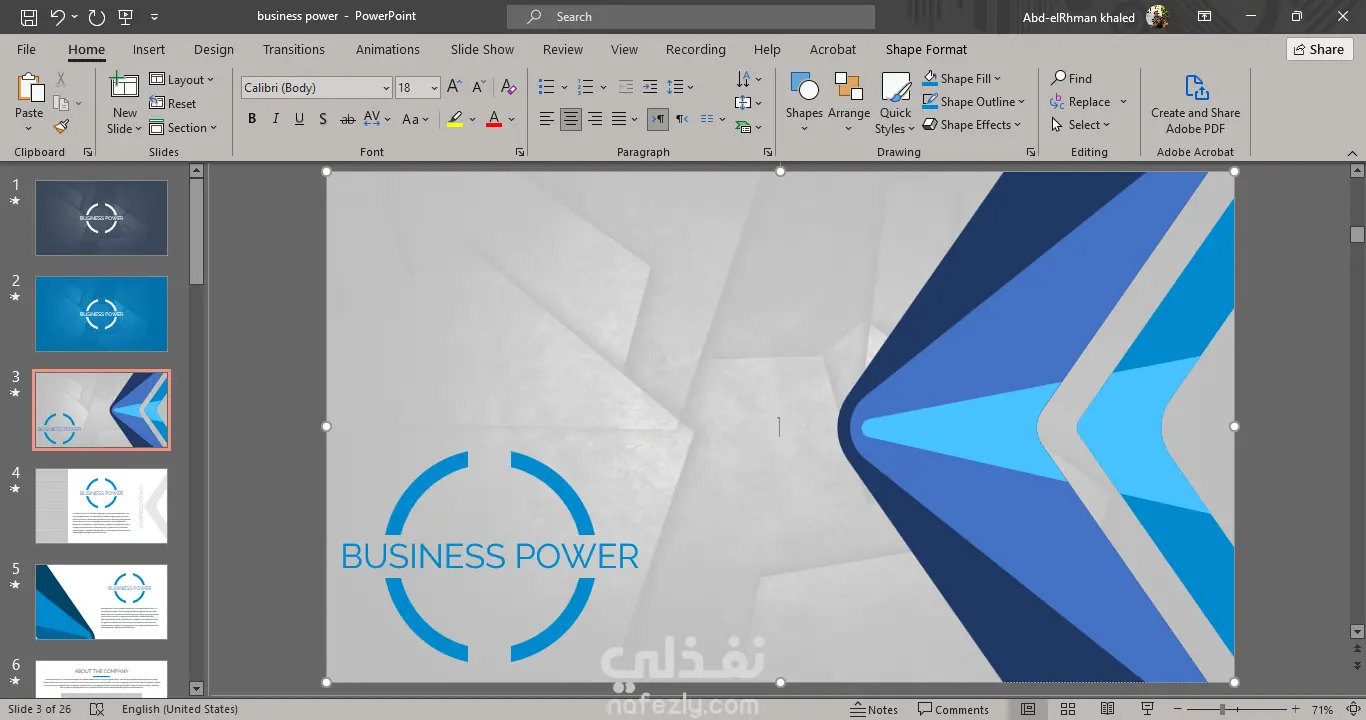
Task: Align text to the right
Action: (595, 119)
